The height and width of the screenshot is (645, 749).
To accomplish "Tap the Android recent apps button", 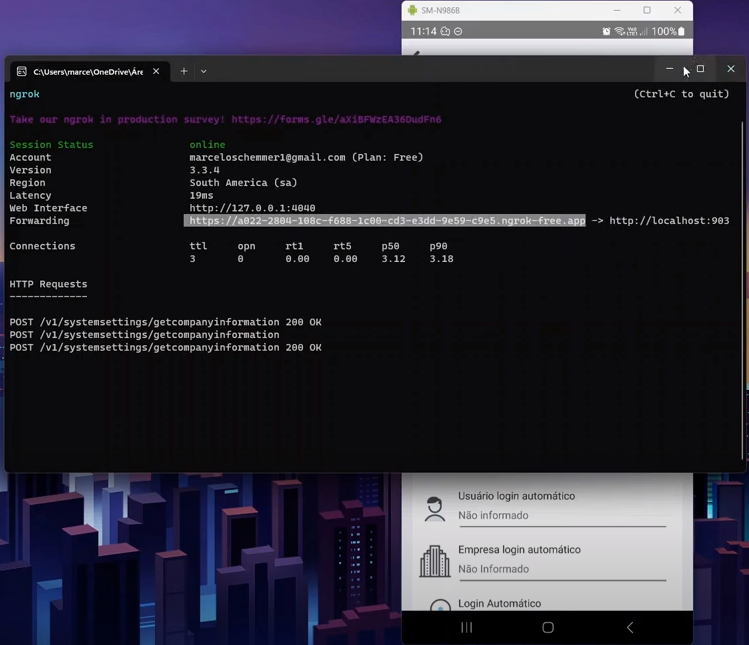I will 467,627.
